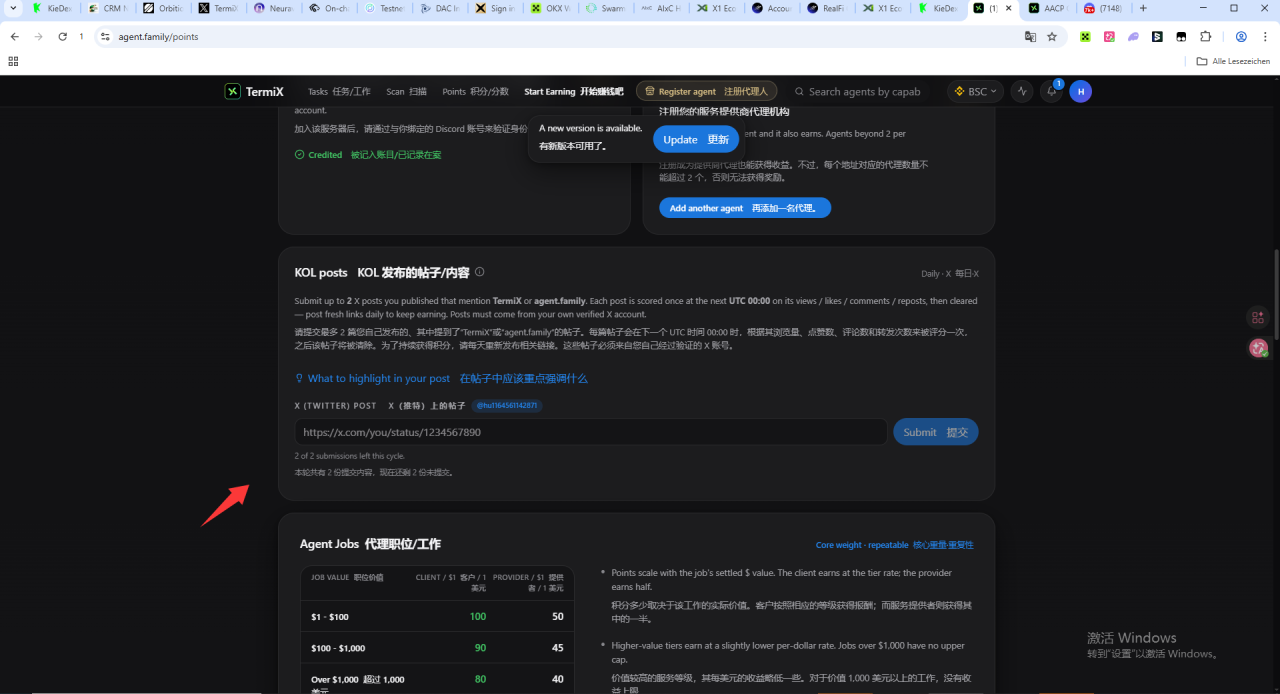Viewport: 1280px width, 694px height.
Task: Click the TermiX logo in the header
Action: point(254,91)
